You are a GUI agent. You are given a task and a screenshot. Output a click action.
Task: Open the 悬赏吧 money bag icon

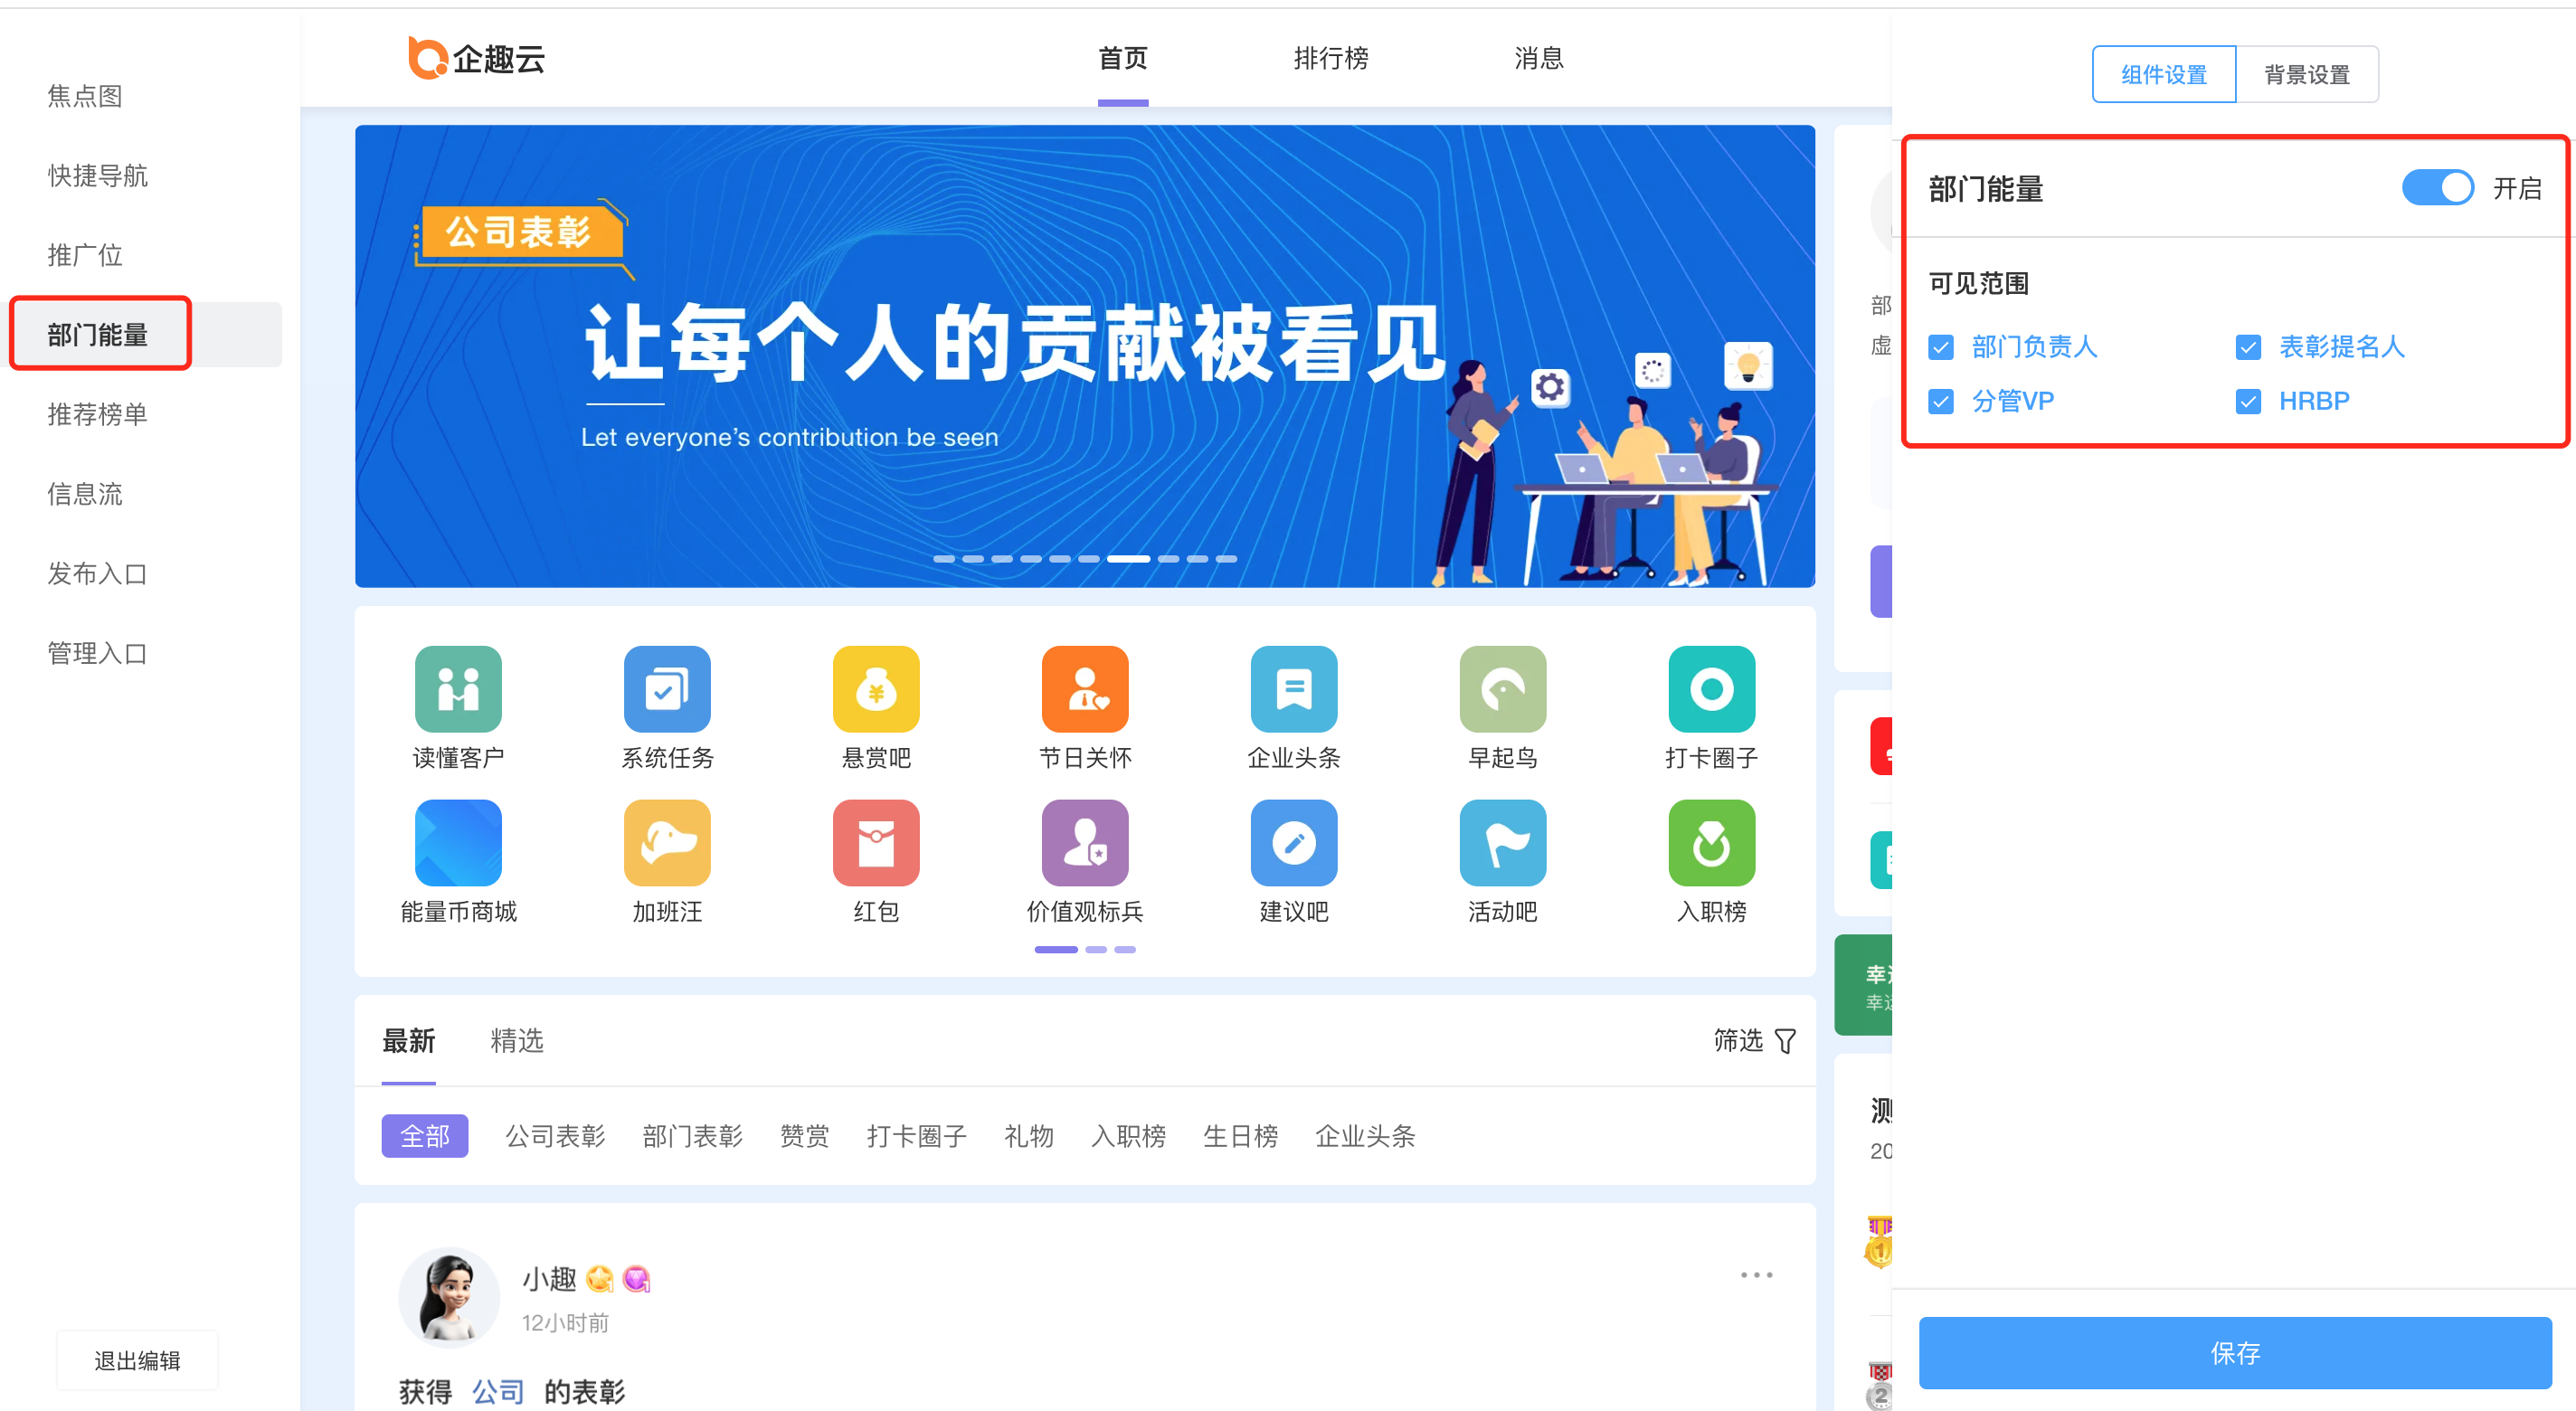click(x=875, y=689)
